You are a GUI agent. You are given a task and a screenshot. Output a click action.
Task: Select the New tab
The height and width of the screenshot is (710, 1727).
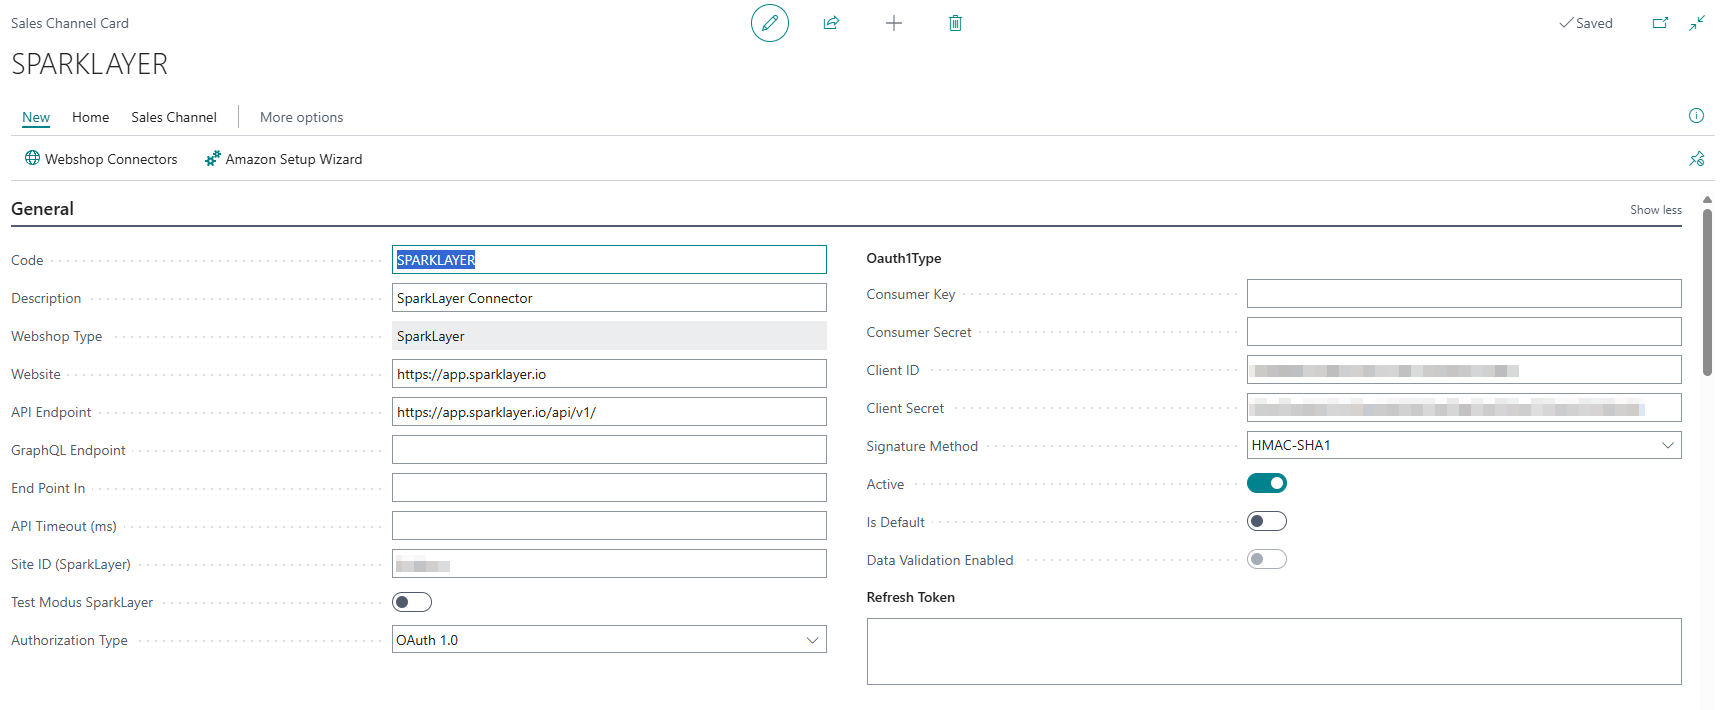[x=36, y=117]
